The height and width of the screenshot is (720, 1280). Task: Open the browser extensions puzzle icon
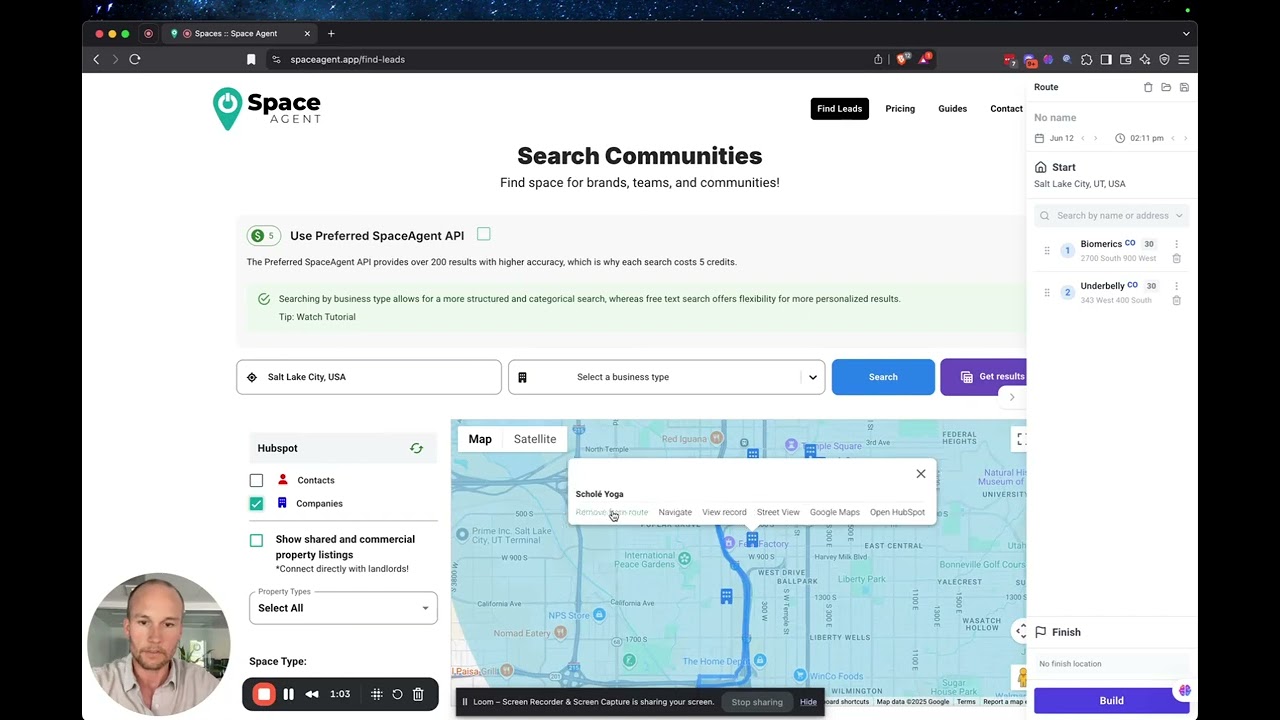pos(1087,59)
